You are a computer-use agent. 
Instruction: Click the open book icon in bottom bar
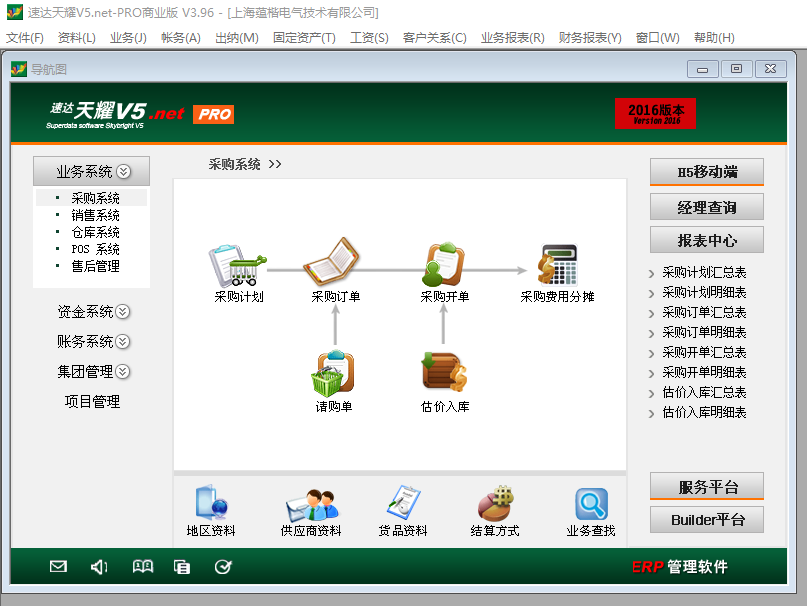[143, 566]
